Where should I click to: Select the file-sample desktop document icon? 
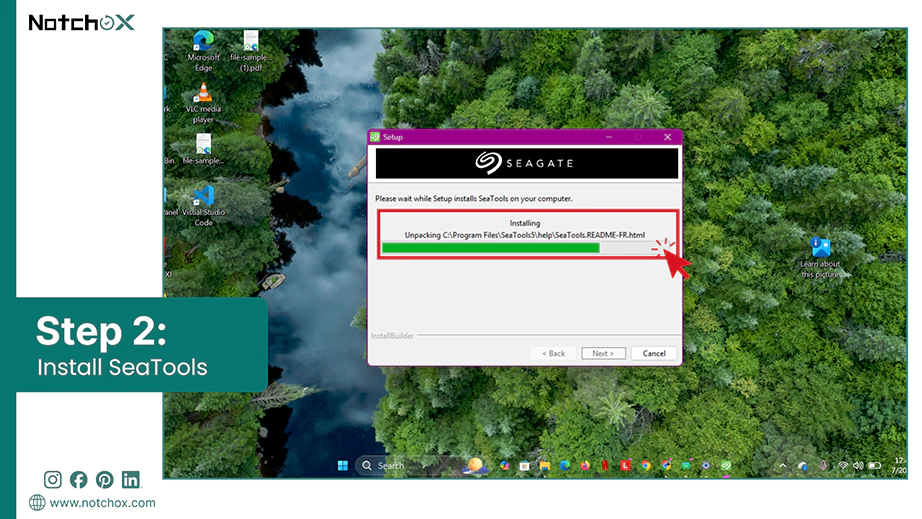(x=203, y=149)
